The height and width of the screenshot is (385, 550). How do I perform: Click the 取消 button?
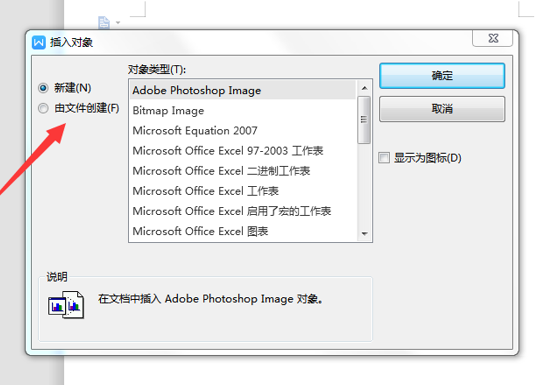pyautogui.click(x=442, y=109)
